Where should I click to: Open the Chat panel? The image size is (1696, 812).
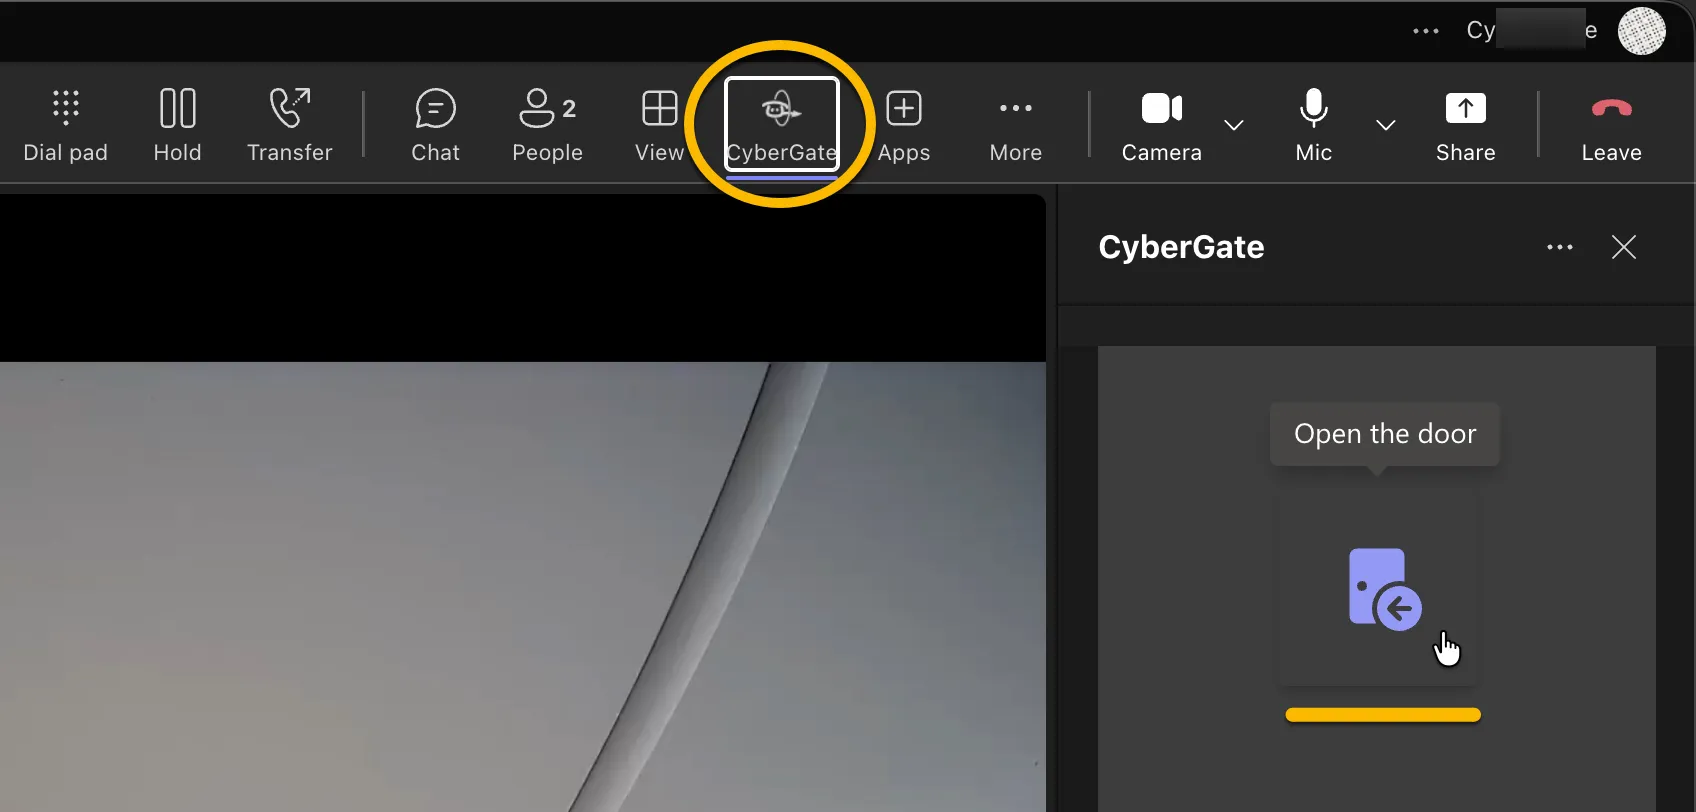coord(436,125)
